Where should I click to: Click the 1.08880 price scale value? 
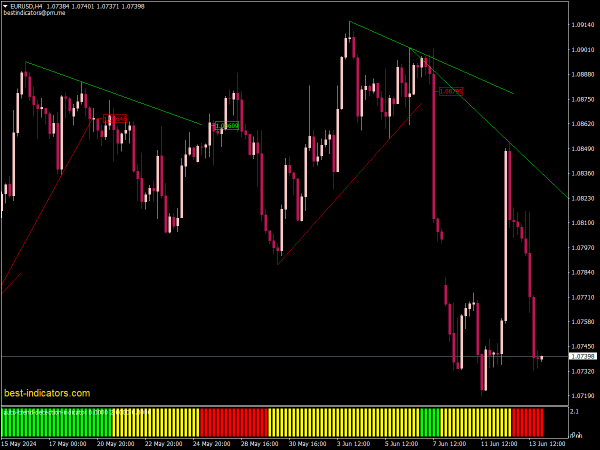pos(583,75)
